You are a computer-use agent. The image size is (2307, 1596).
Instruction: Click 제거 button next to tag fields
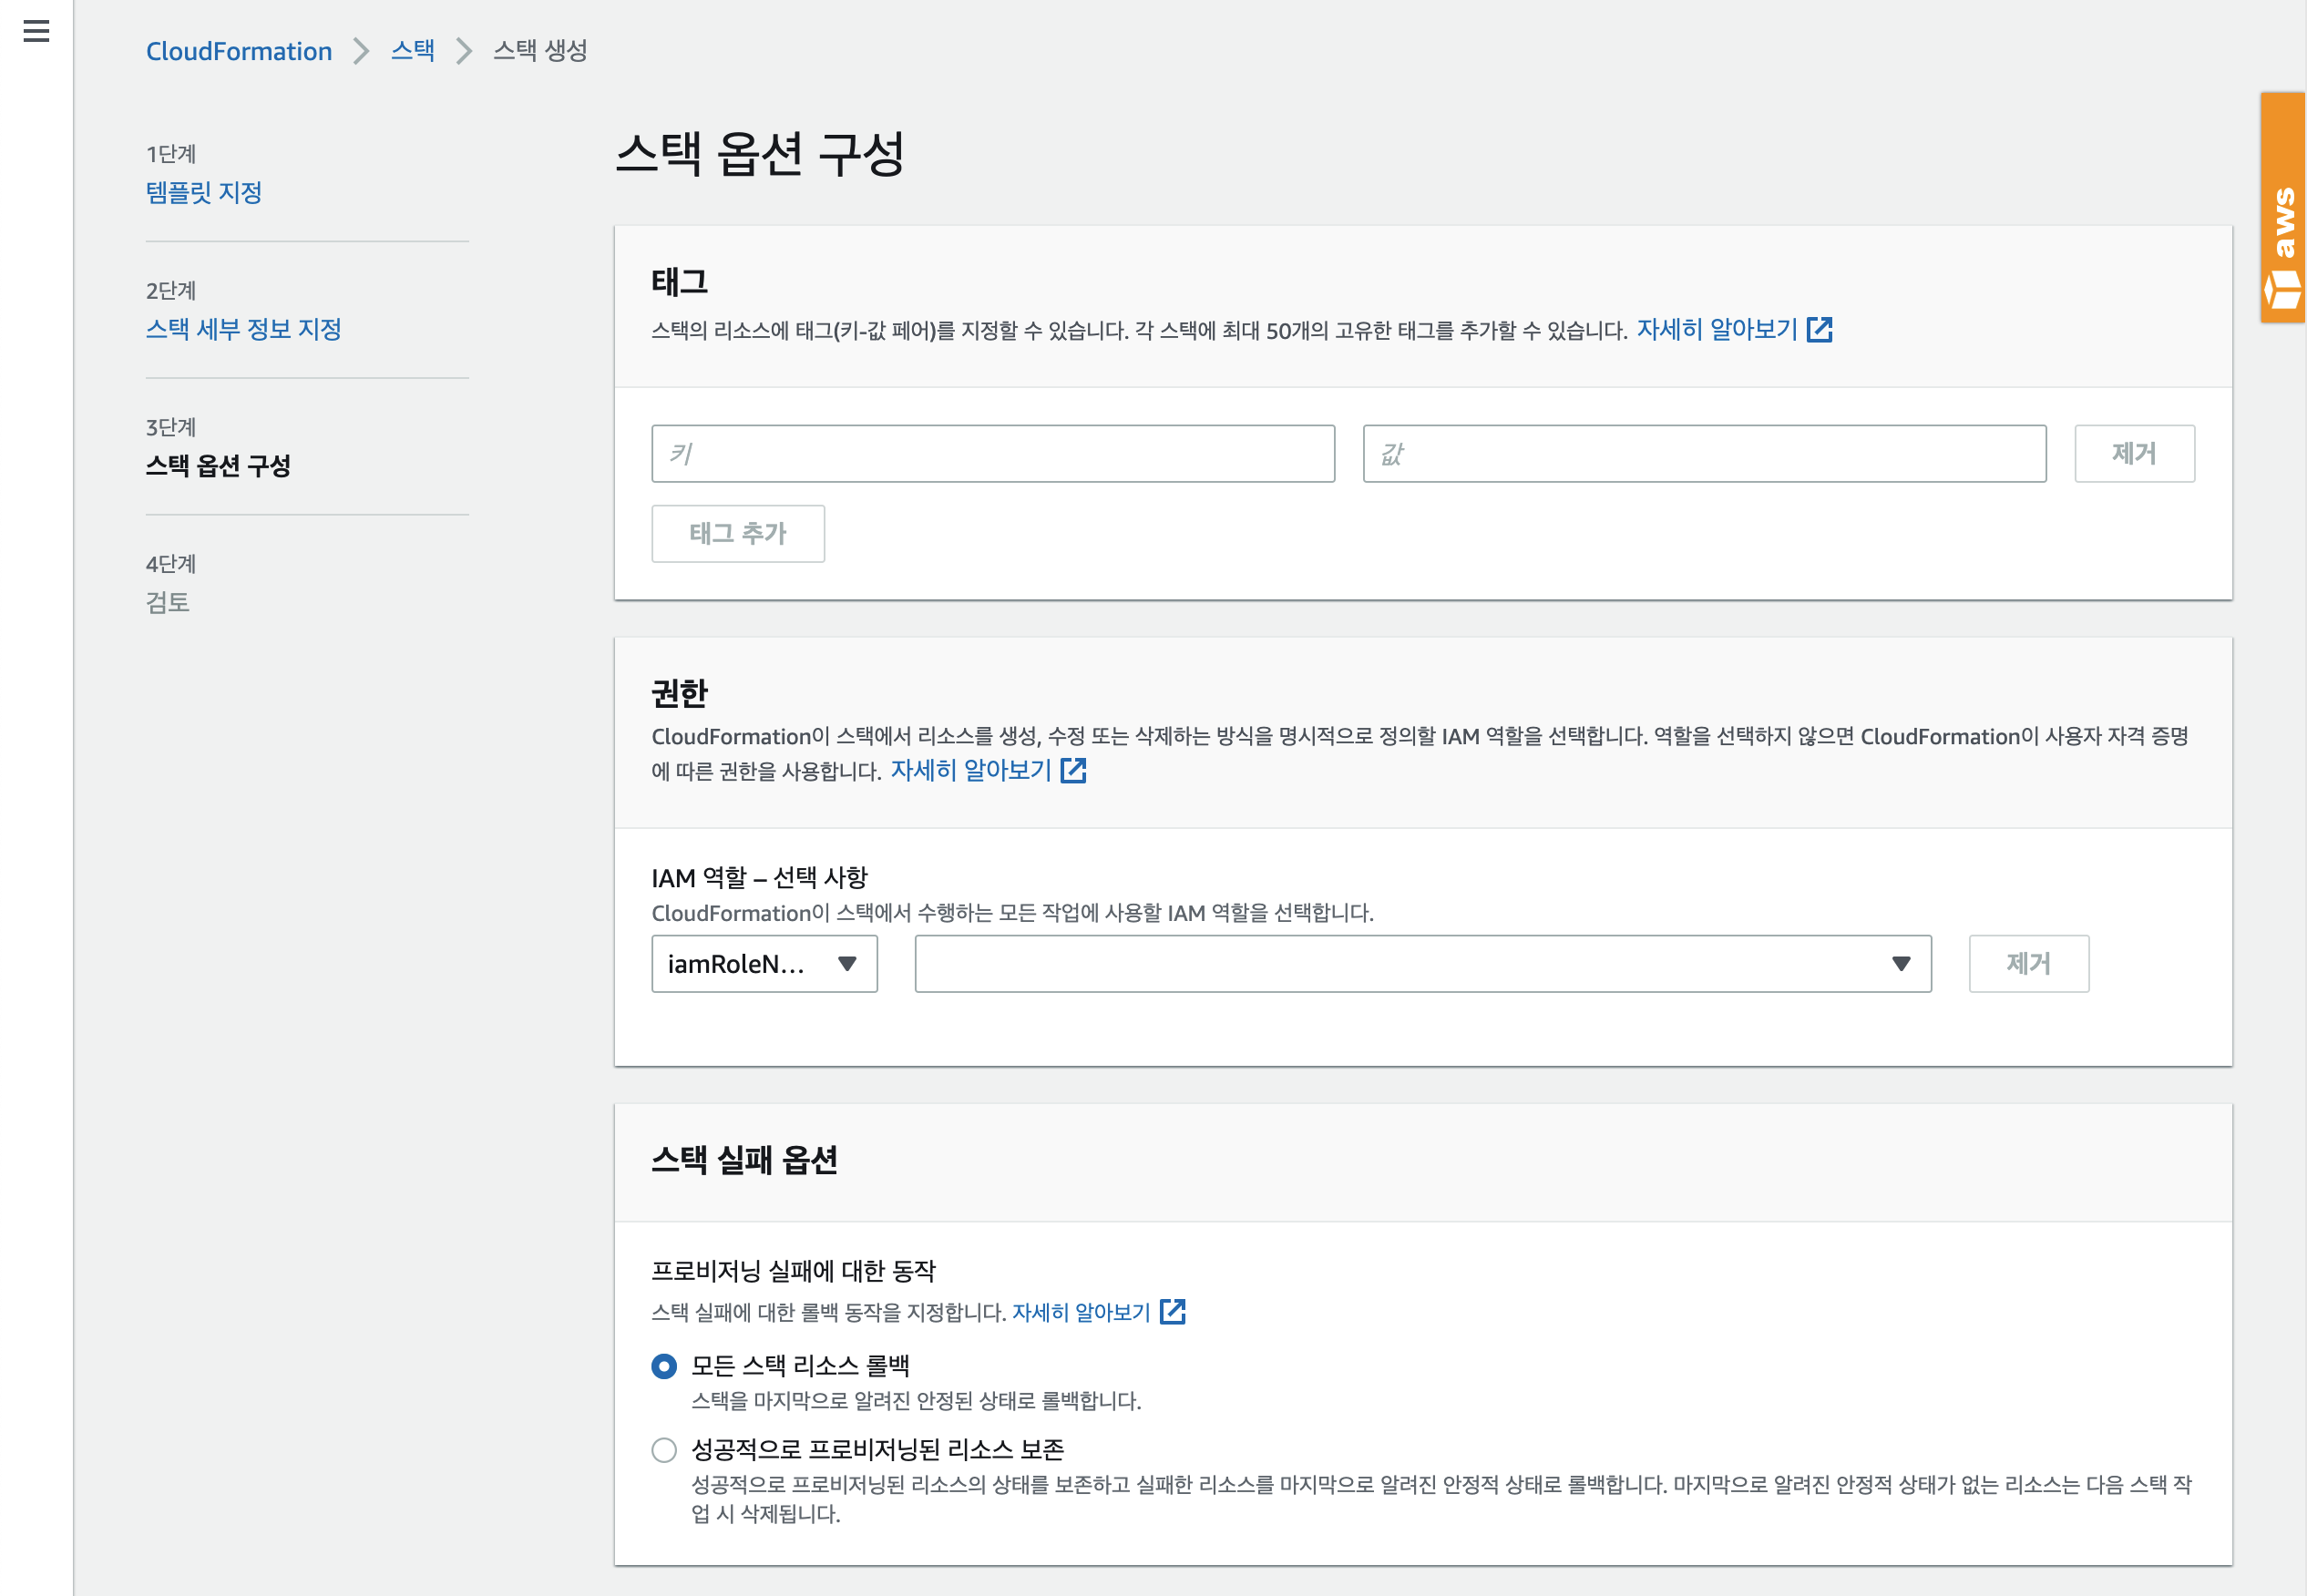[x=2134, y=454]
